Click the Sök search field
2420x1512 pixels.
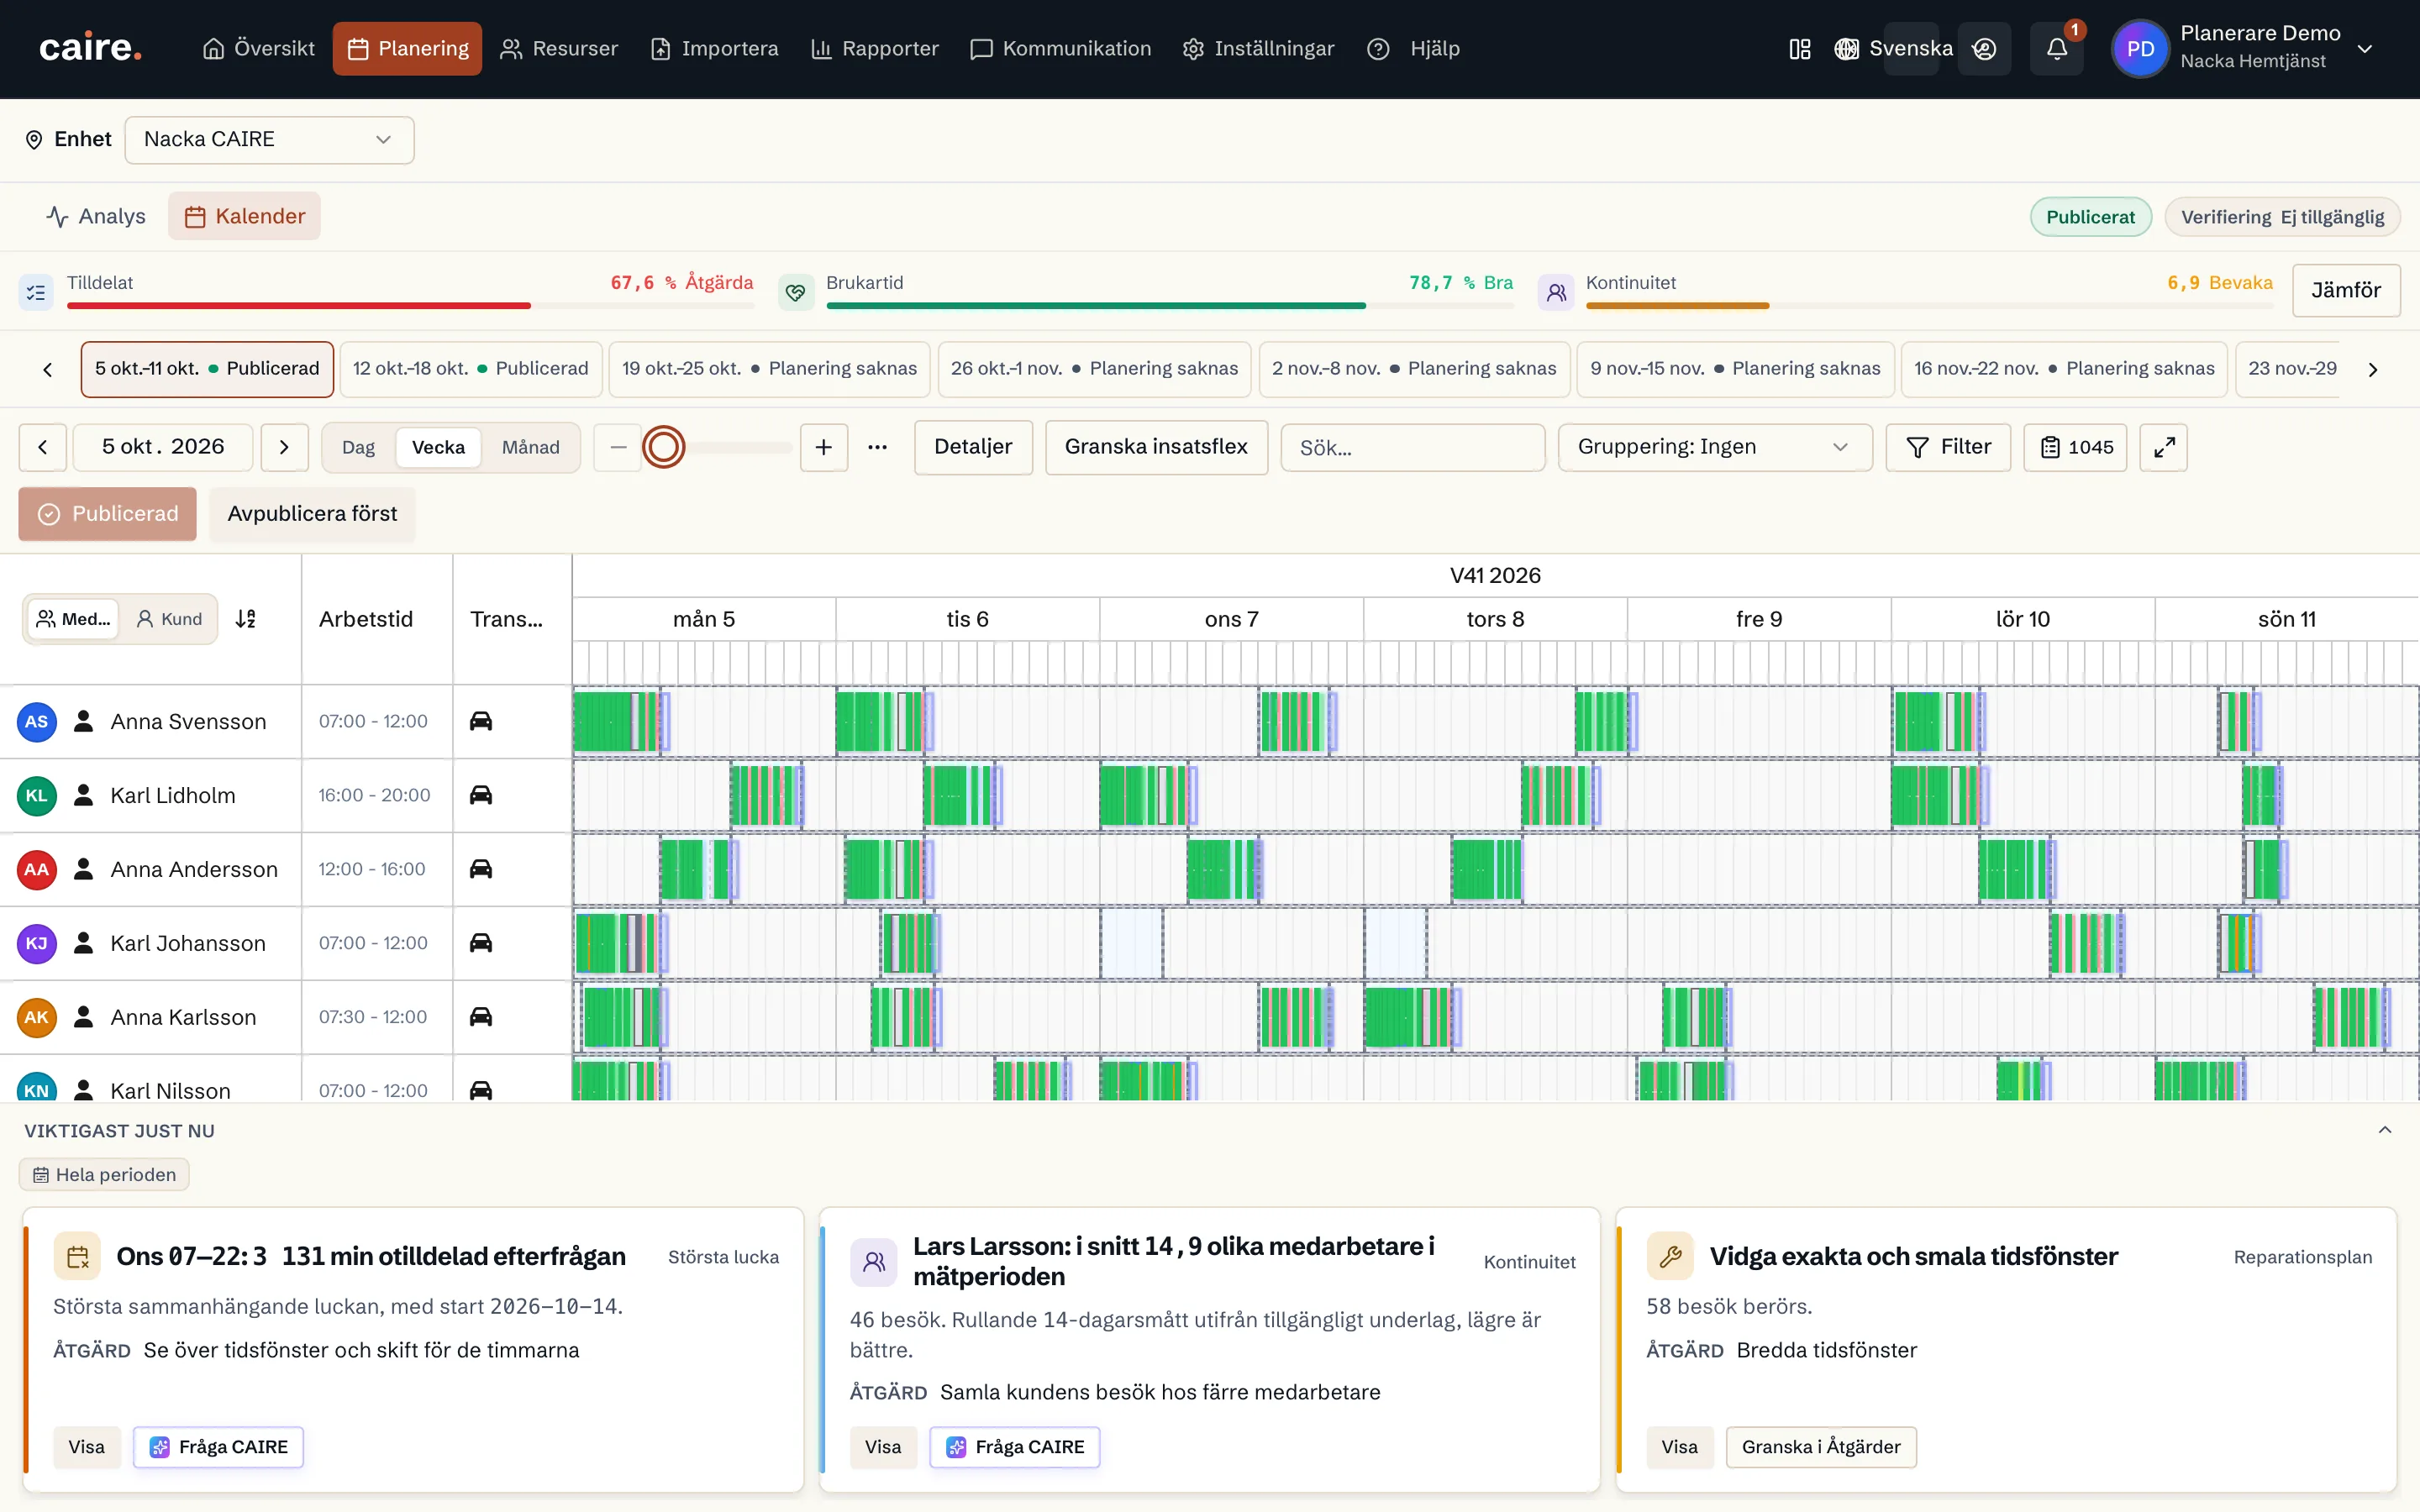1412,447
